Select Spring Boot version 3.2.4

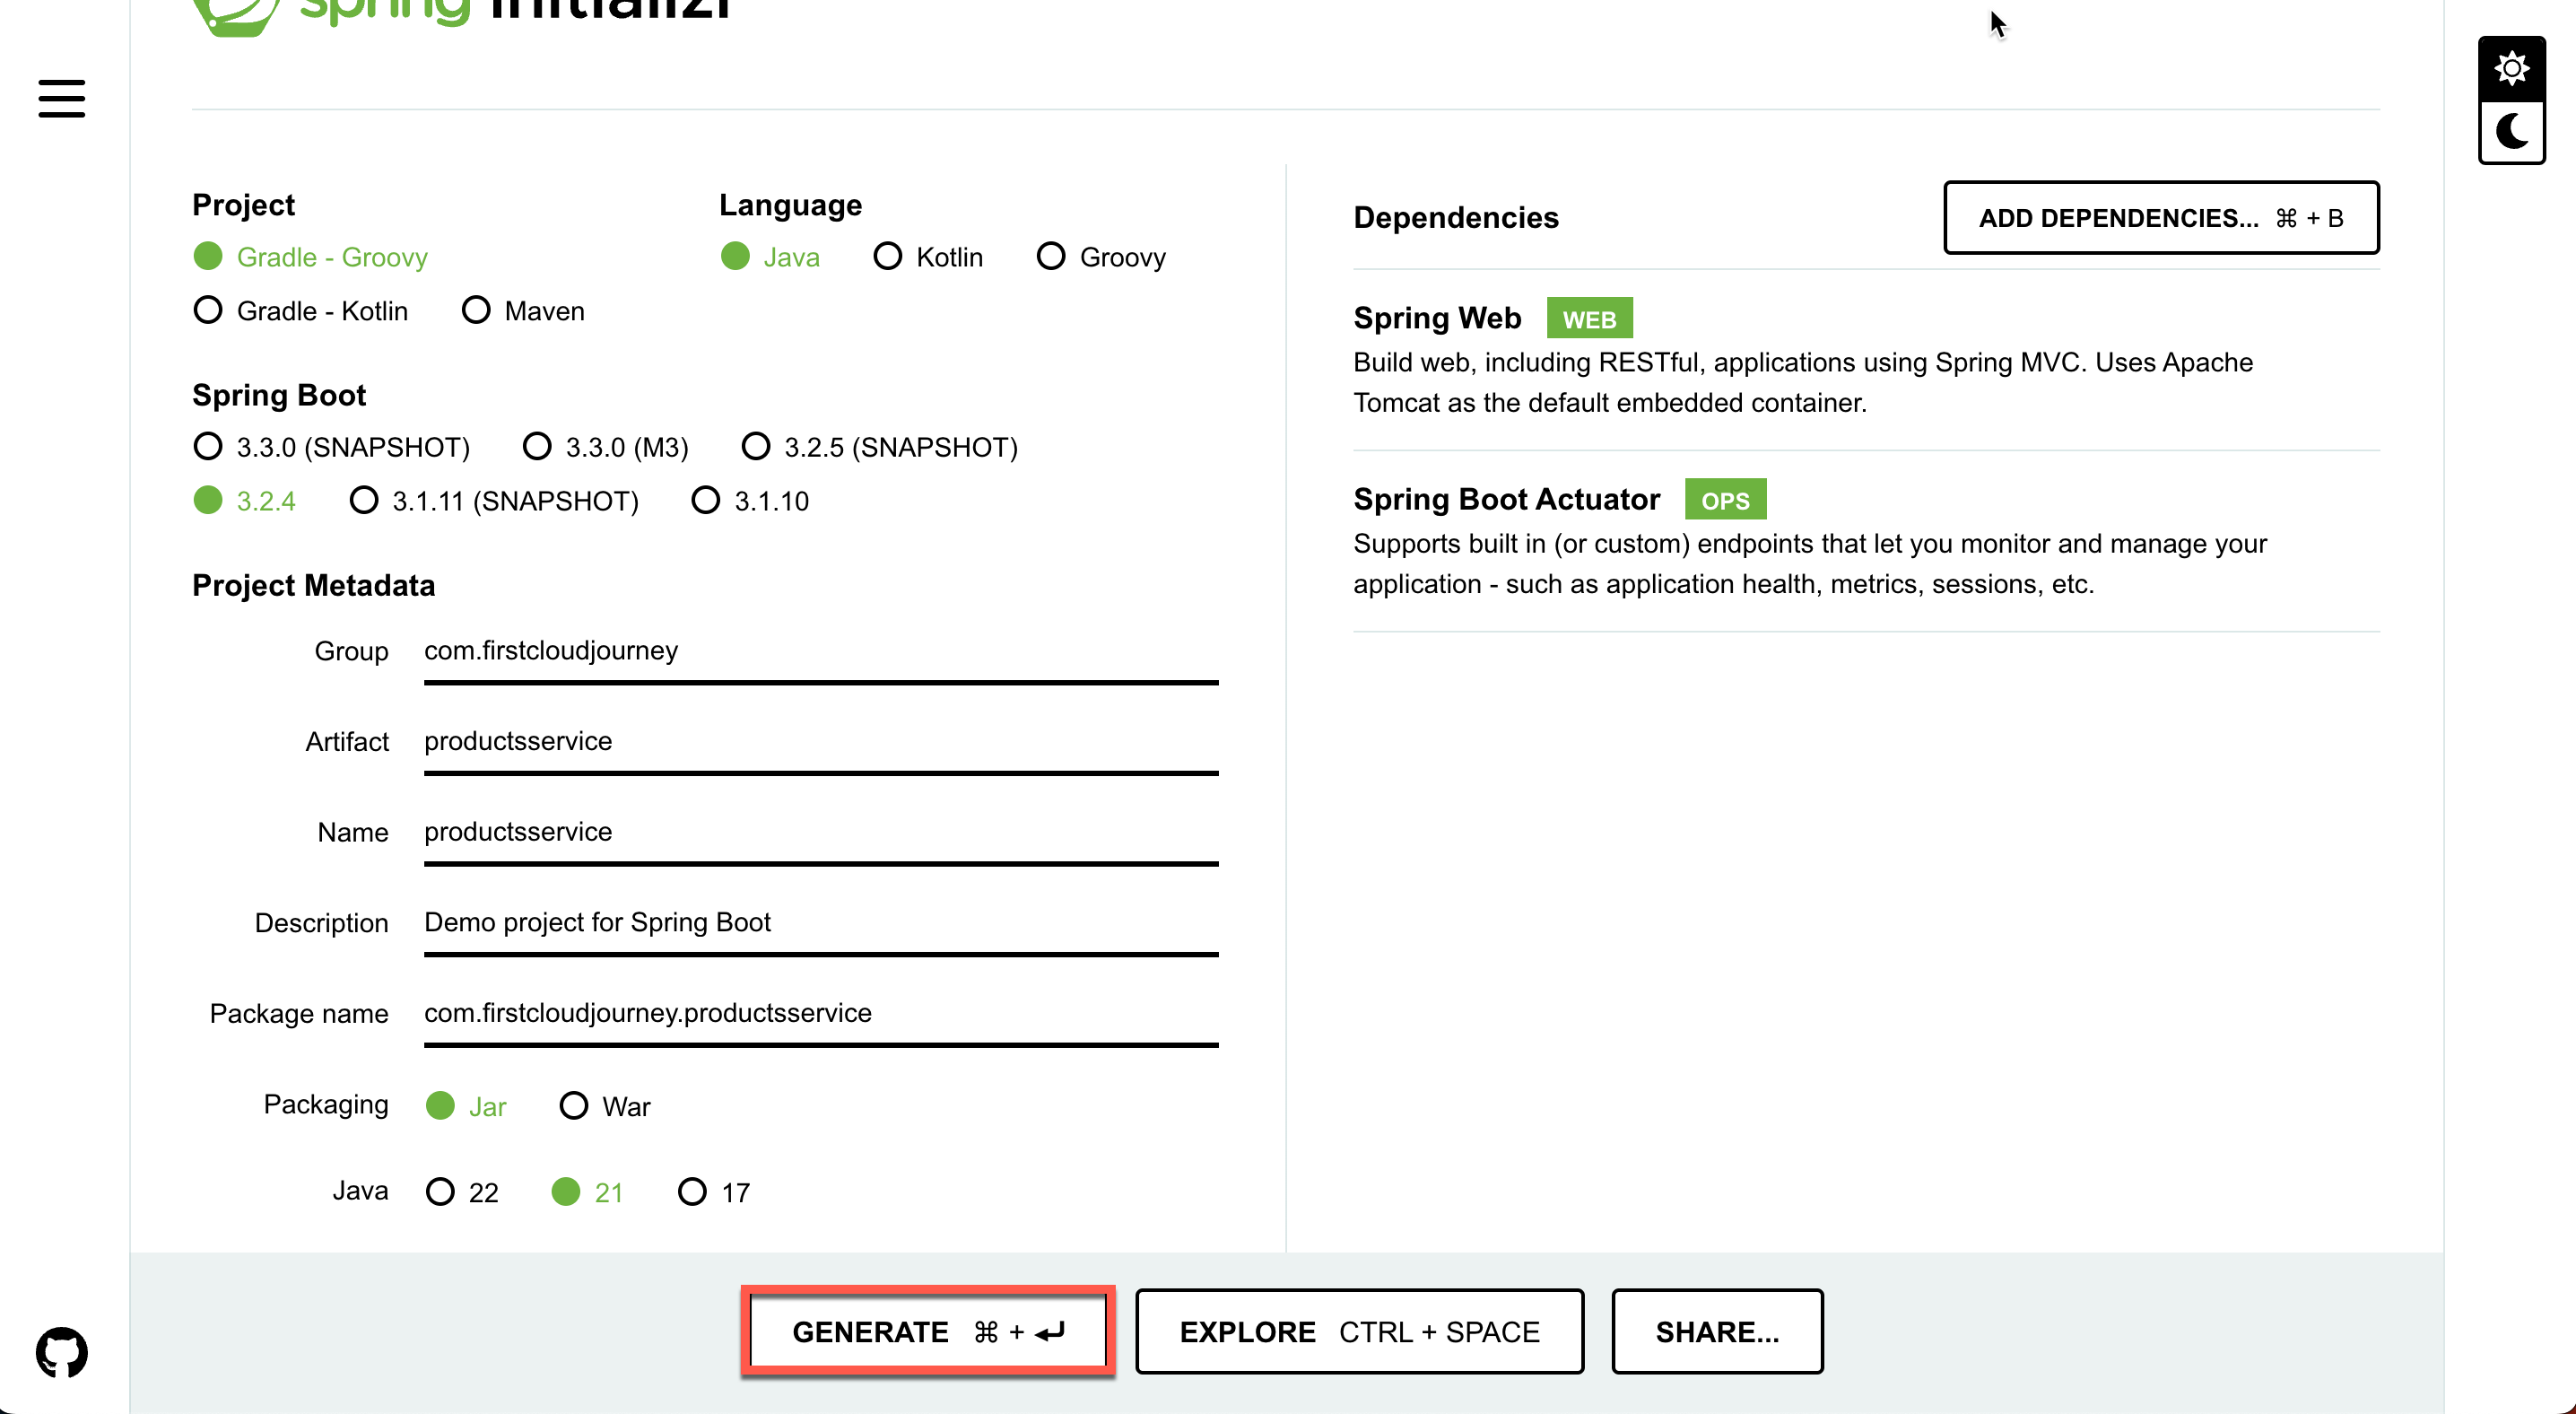click(245, 501)
